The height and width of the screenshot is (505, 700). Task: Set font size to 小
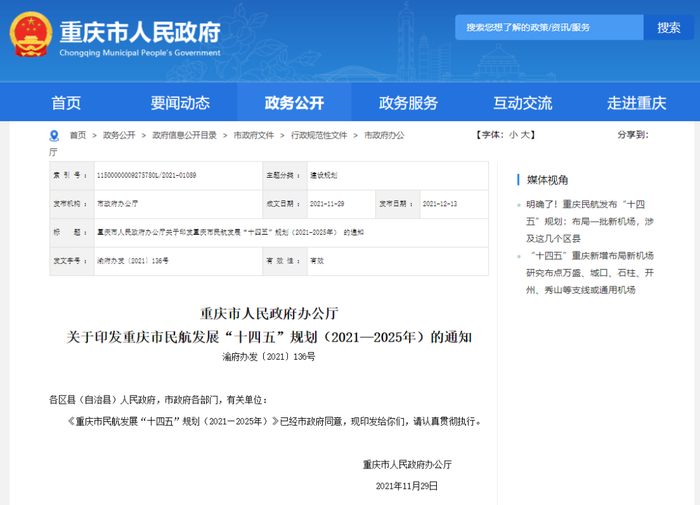pyautogui.click(x=513, y=134)
